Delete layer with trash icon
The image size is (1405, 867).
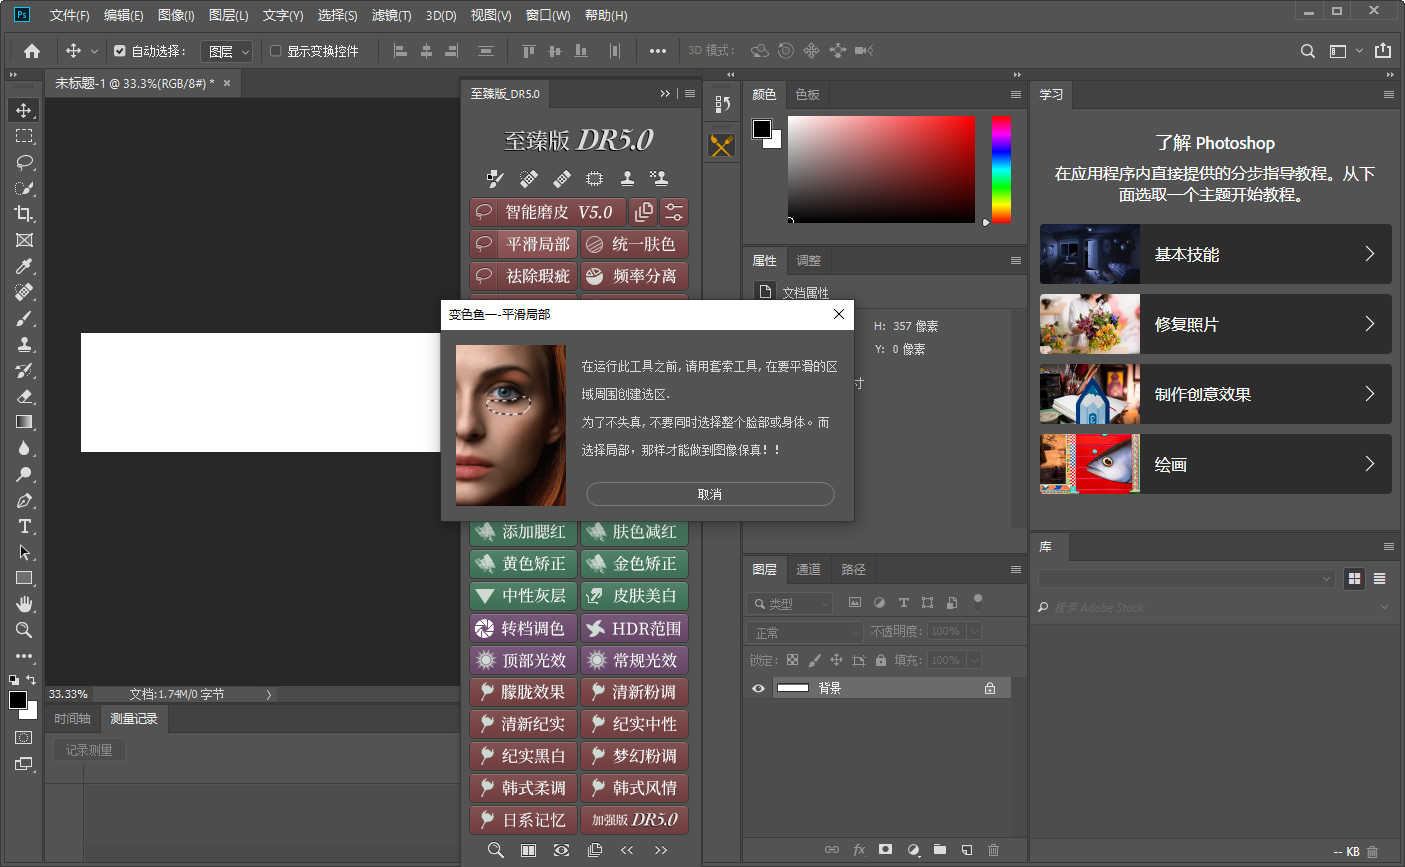click(993, 849)
